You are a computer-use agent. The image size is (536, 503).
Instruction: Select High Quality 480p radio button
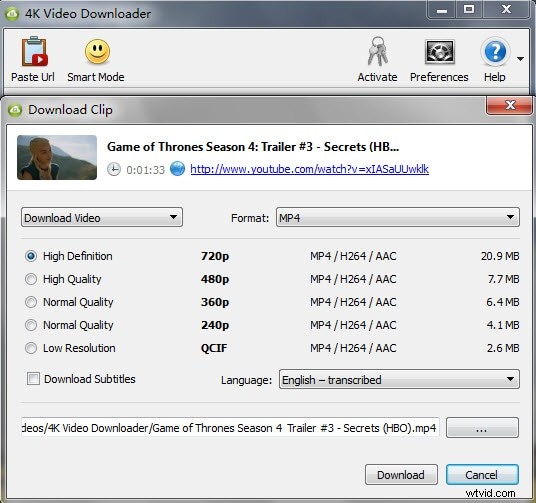point(31,279)
